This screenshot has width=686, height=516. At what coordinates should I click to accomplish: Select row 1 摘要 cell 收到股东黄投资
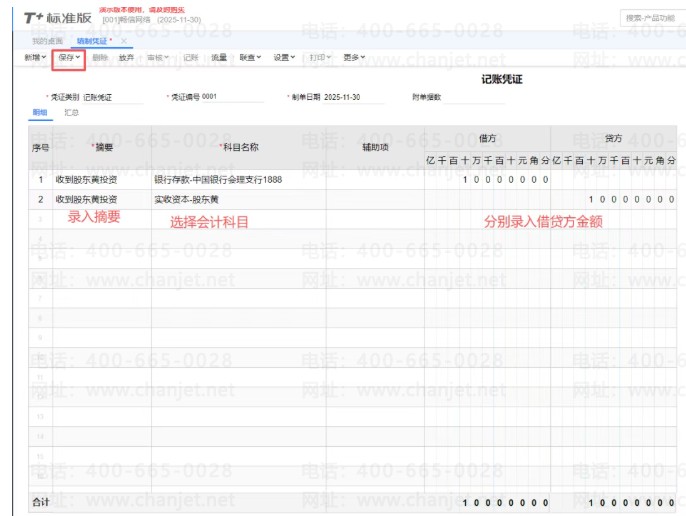click(102, 179)
